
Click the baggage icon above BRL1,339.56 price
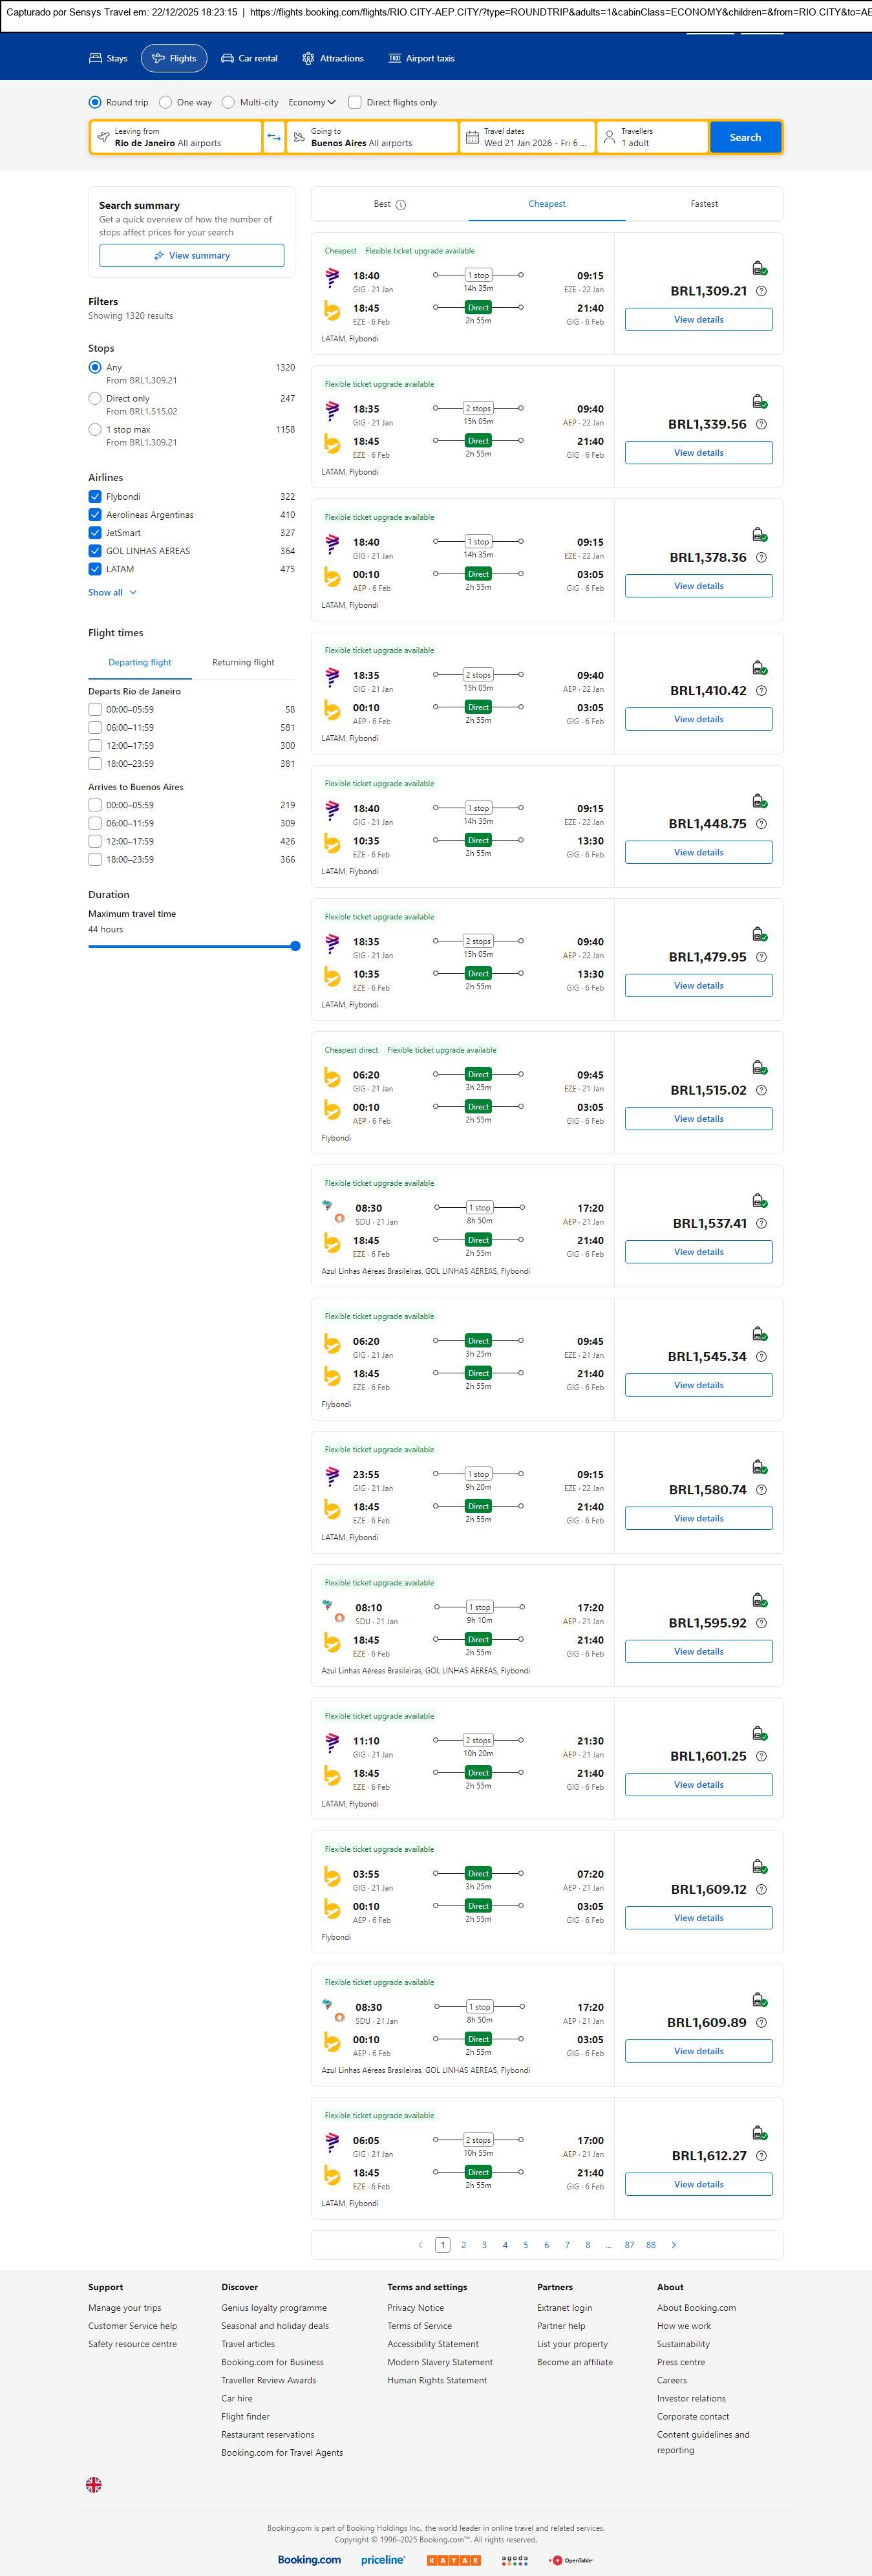pyautogui.click(x=759, y=401)
